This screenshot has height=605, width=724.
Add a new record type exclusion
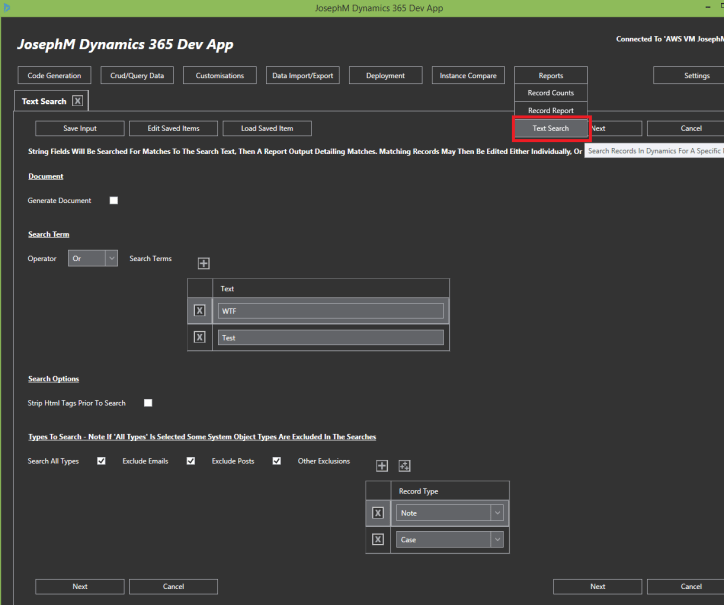click(x=382, y=465)
